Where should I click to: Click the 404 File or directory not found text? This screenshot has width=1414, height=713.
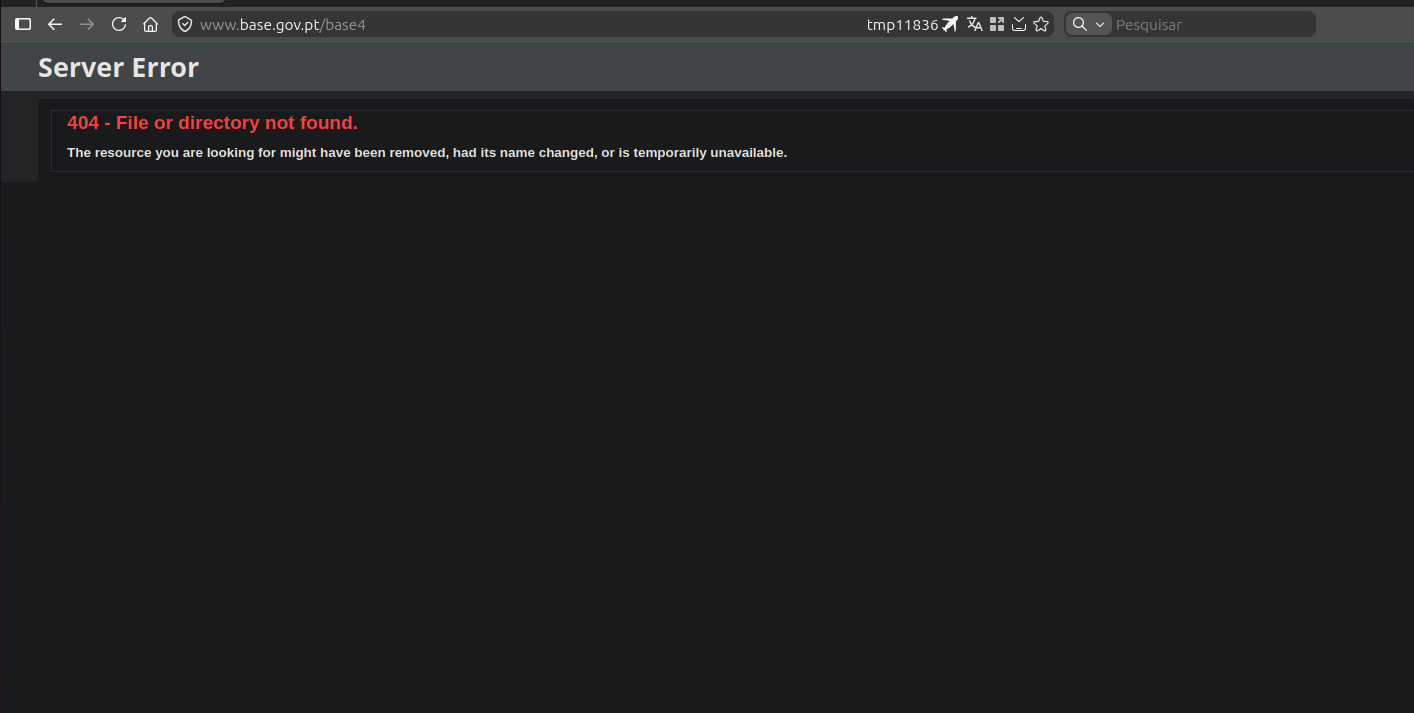coord(212,123)
